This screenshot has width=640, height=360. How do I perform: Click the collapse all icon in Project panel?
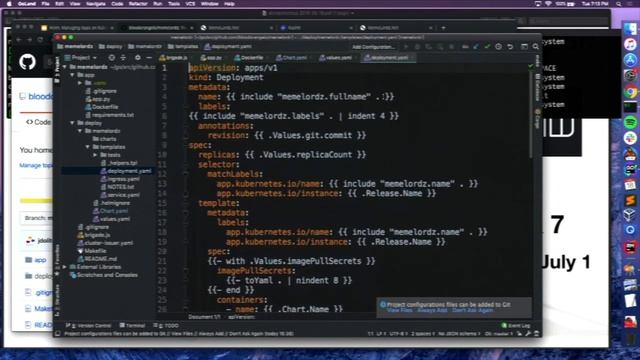123,58
